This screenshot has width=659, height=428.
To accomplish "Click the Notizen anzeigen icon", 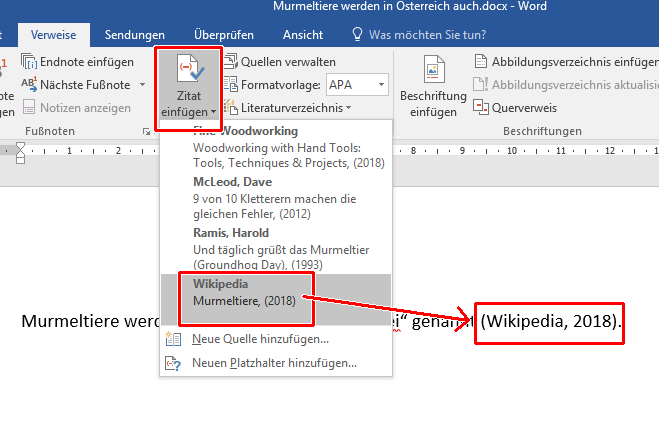I will [29, 107].
